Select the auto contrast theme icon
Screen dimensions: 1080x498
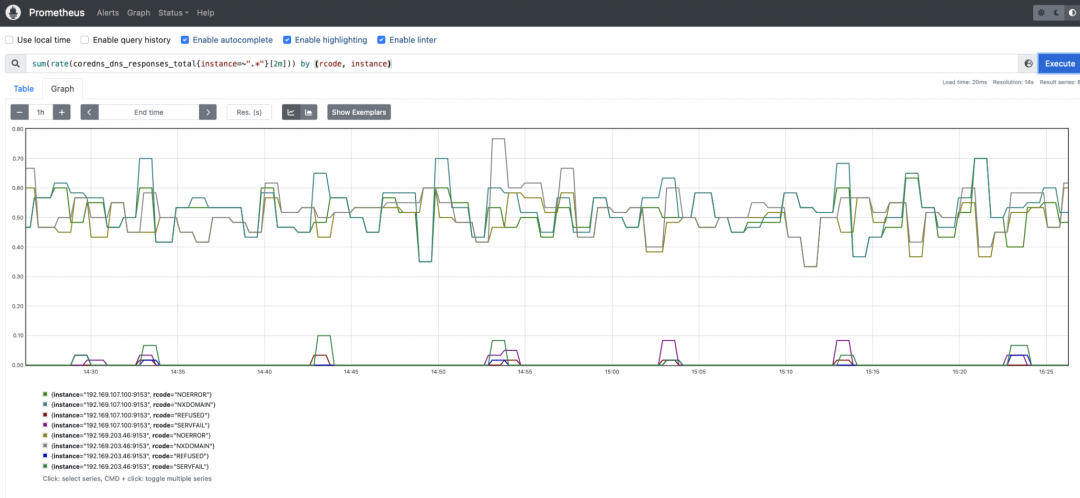coord(1072,13)
